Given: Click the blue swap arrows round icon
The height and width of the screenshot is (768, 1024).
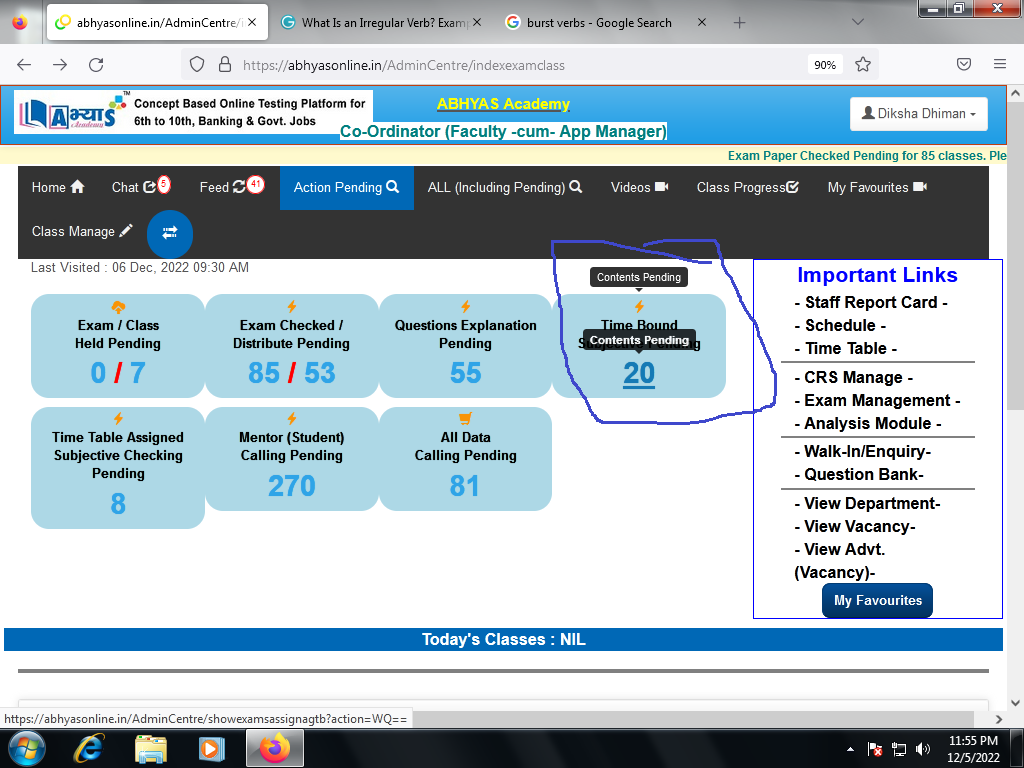Looking at the screenshot, I should click(170, 232).
